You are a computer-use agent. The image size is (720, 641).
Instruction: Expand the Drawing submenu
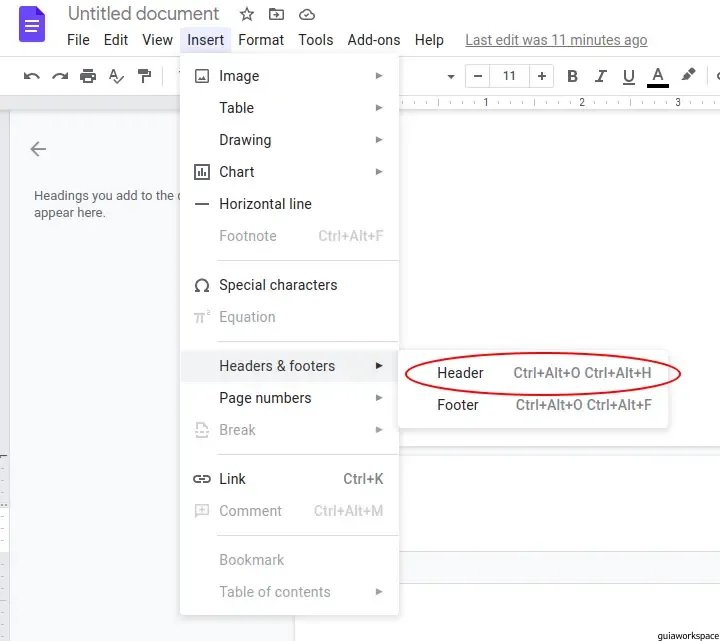coord(289,140)
